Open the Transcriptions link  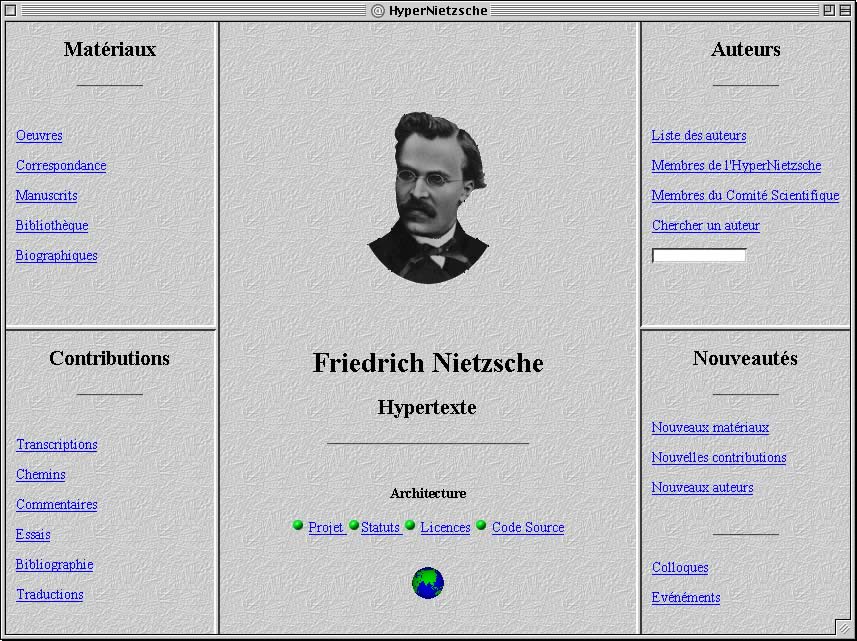57,445
